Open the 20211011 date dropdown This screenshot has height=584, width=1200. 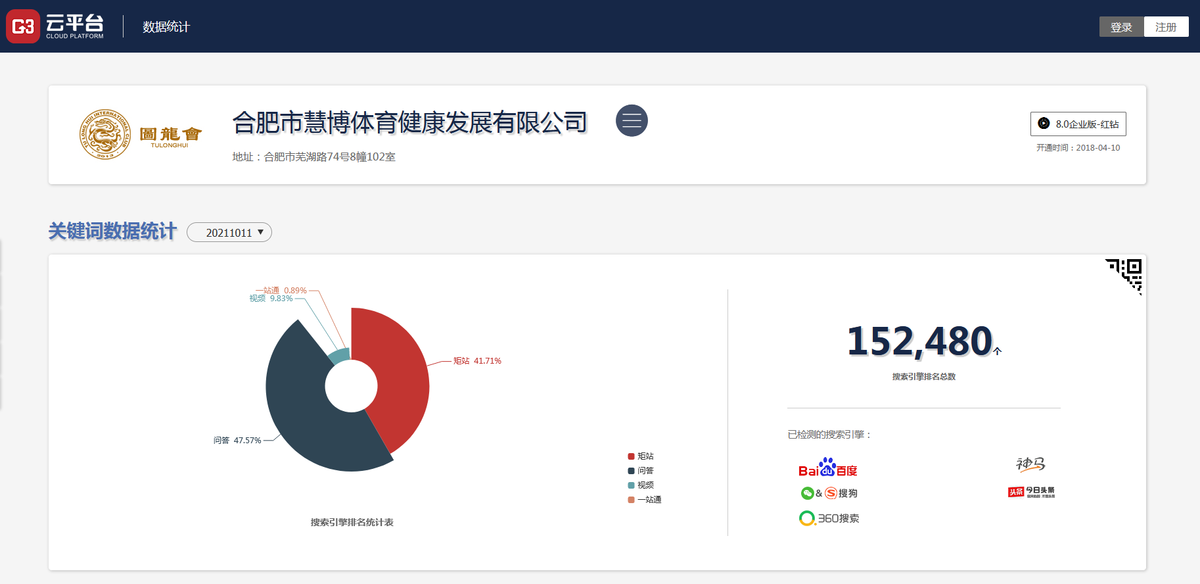click(x=229, y=232)
